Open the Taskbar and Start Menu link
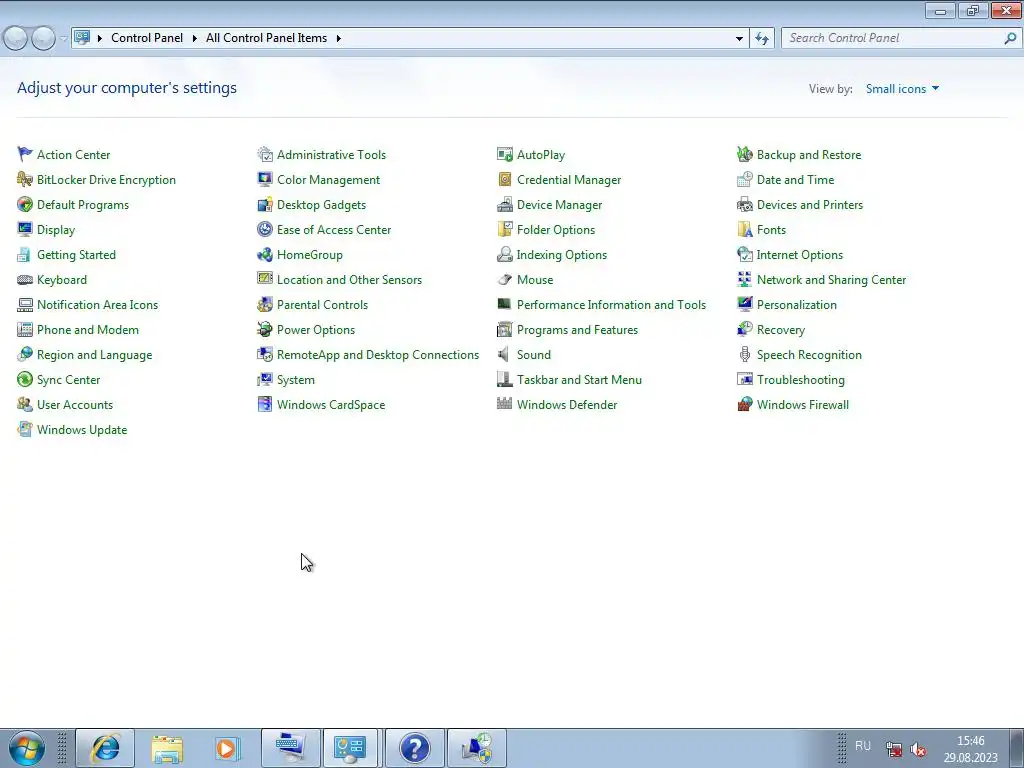Image resolution: width=1024 pixels, height=768 pixels. 579,380
